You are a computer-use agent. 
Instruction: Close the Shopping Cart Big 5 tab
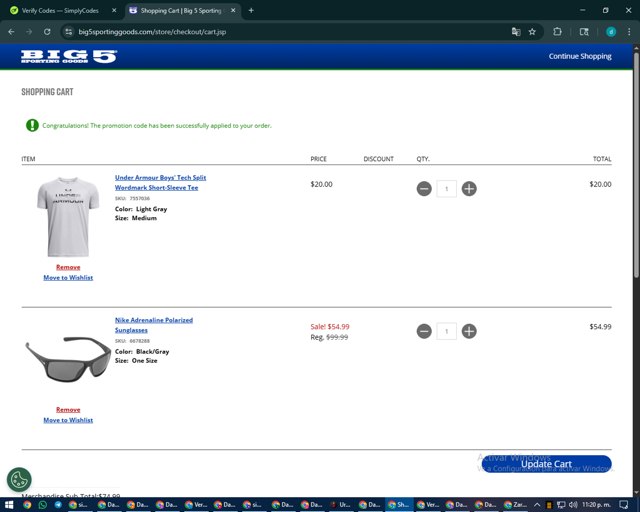click(x=233, y=11)
